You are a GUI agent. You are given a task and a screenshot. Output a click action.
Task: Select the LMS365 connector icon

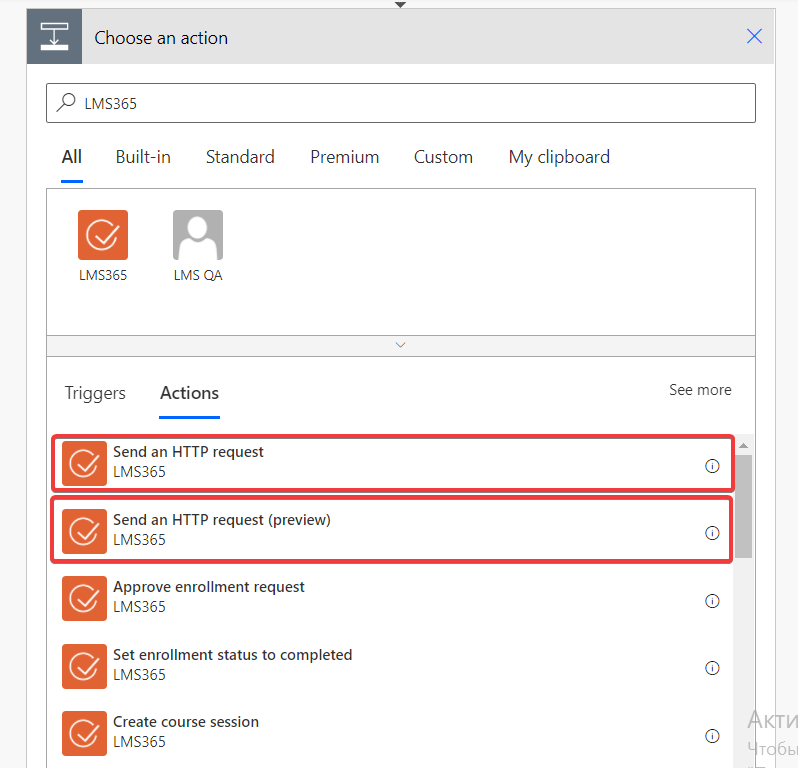[103, 235]
